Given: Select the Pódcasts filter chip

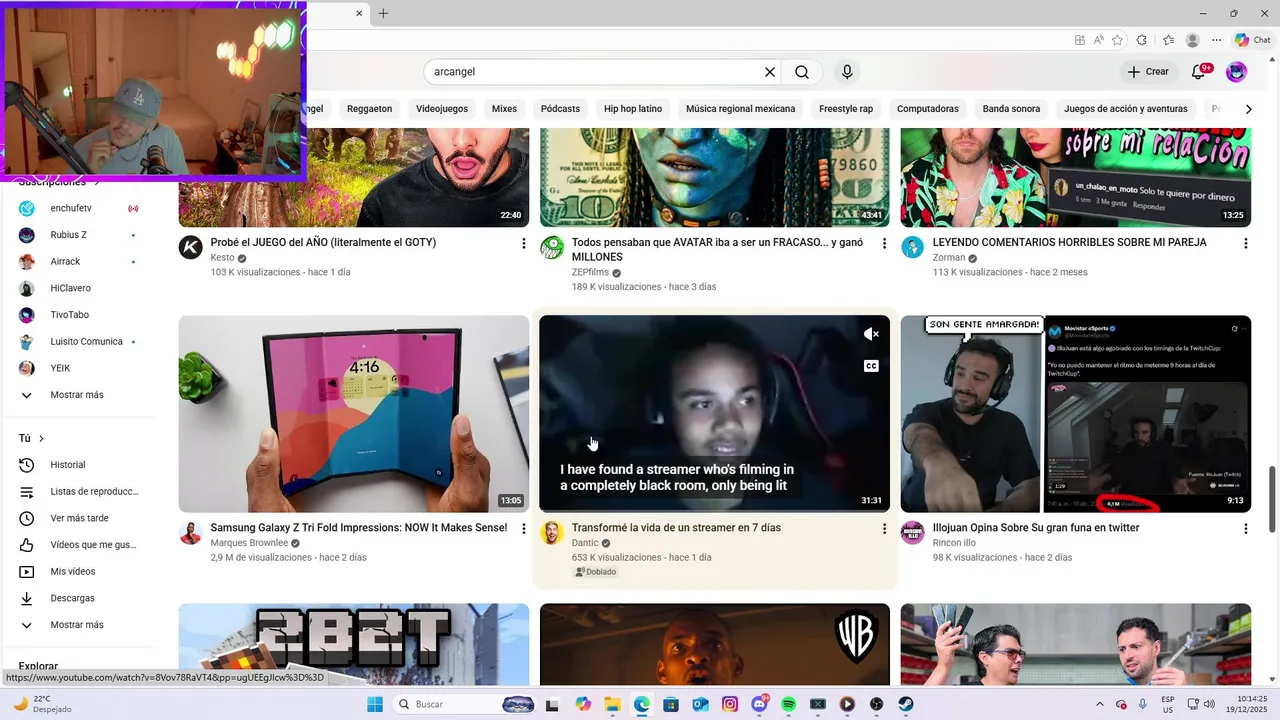Looking at the screenshot, I should (560, 109).
